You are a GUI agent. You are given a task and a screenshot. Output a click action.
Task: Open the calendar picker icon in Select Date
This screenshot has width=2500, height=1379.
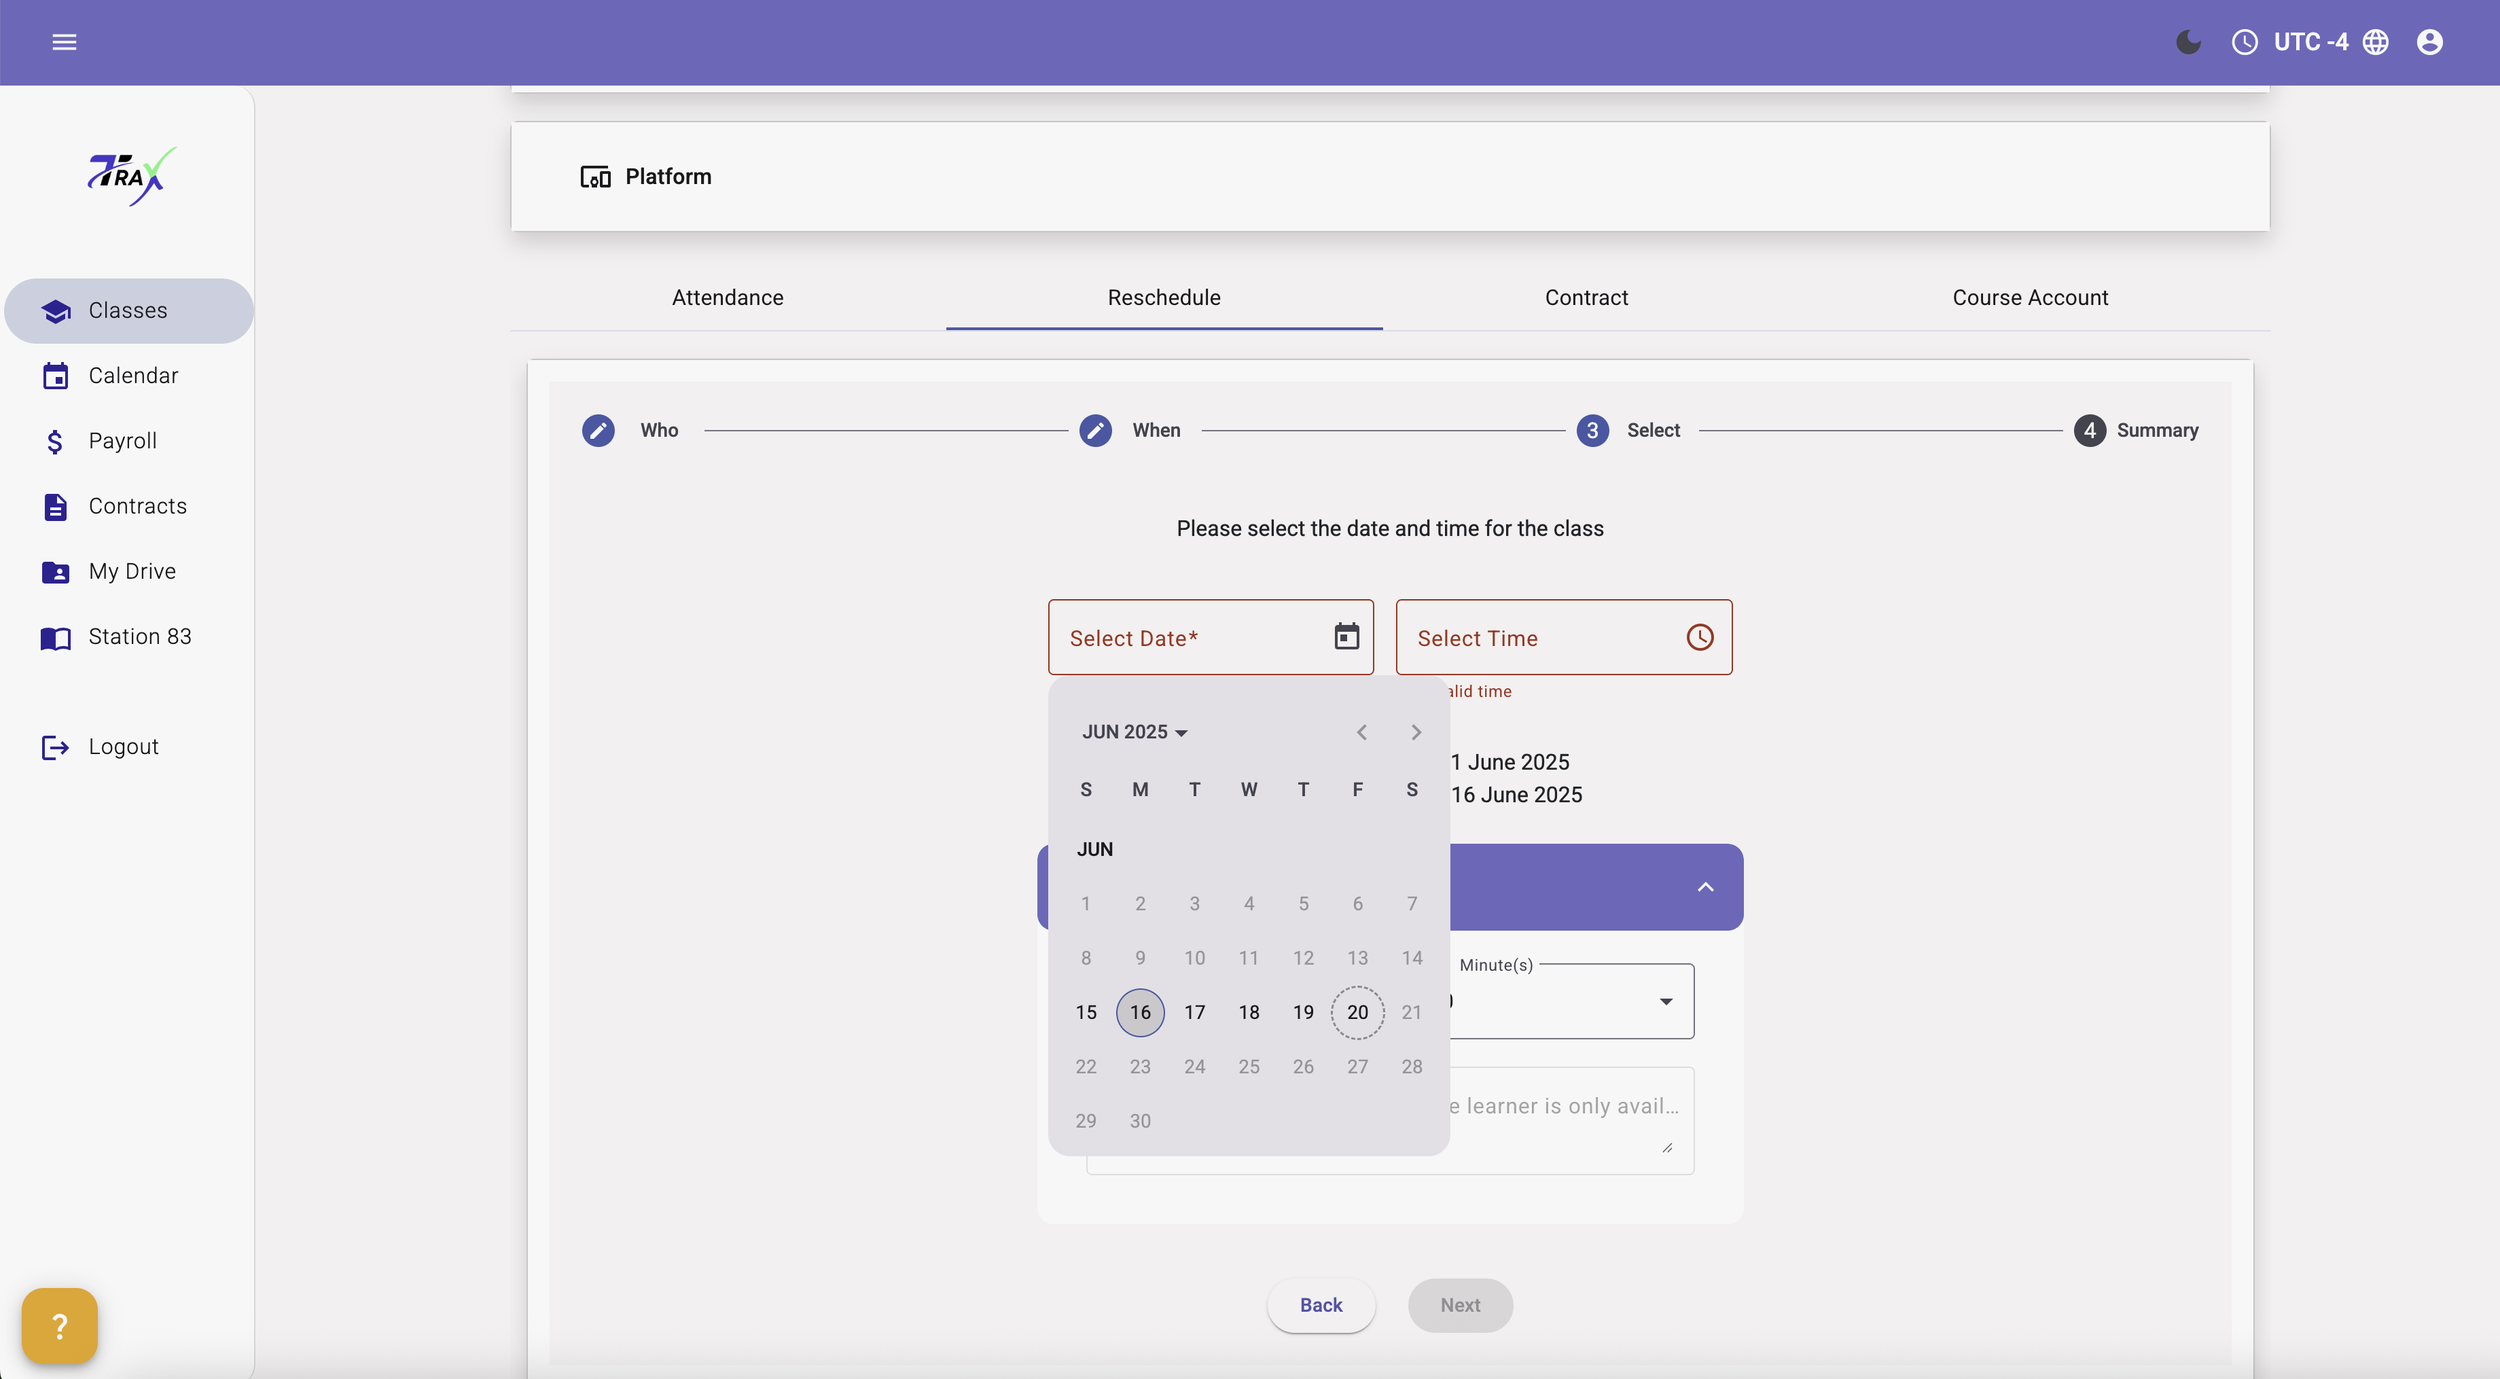point(1346,636)
